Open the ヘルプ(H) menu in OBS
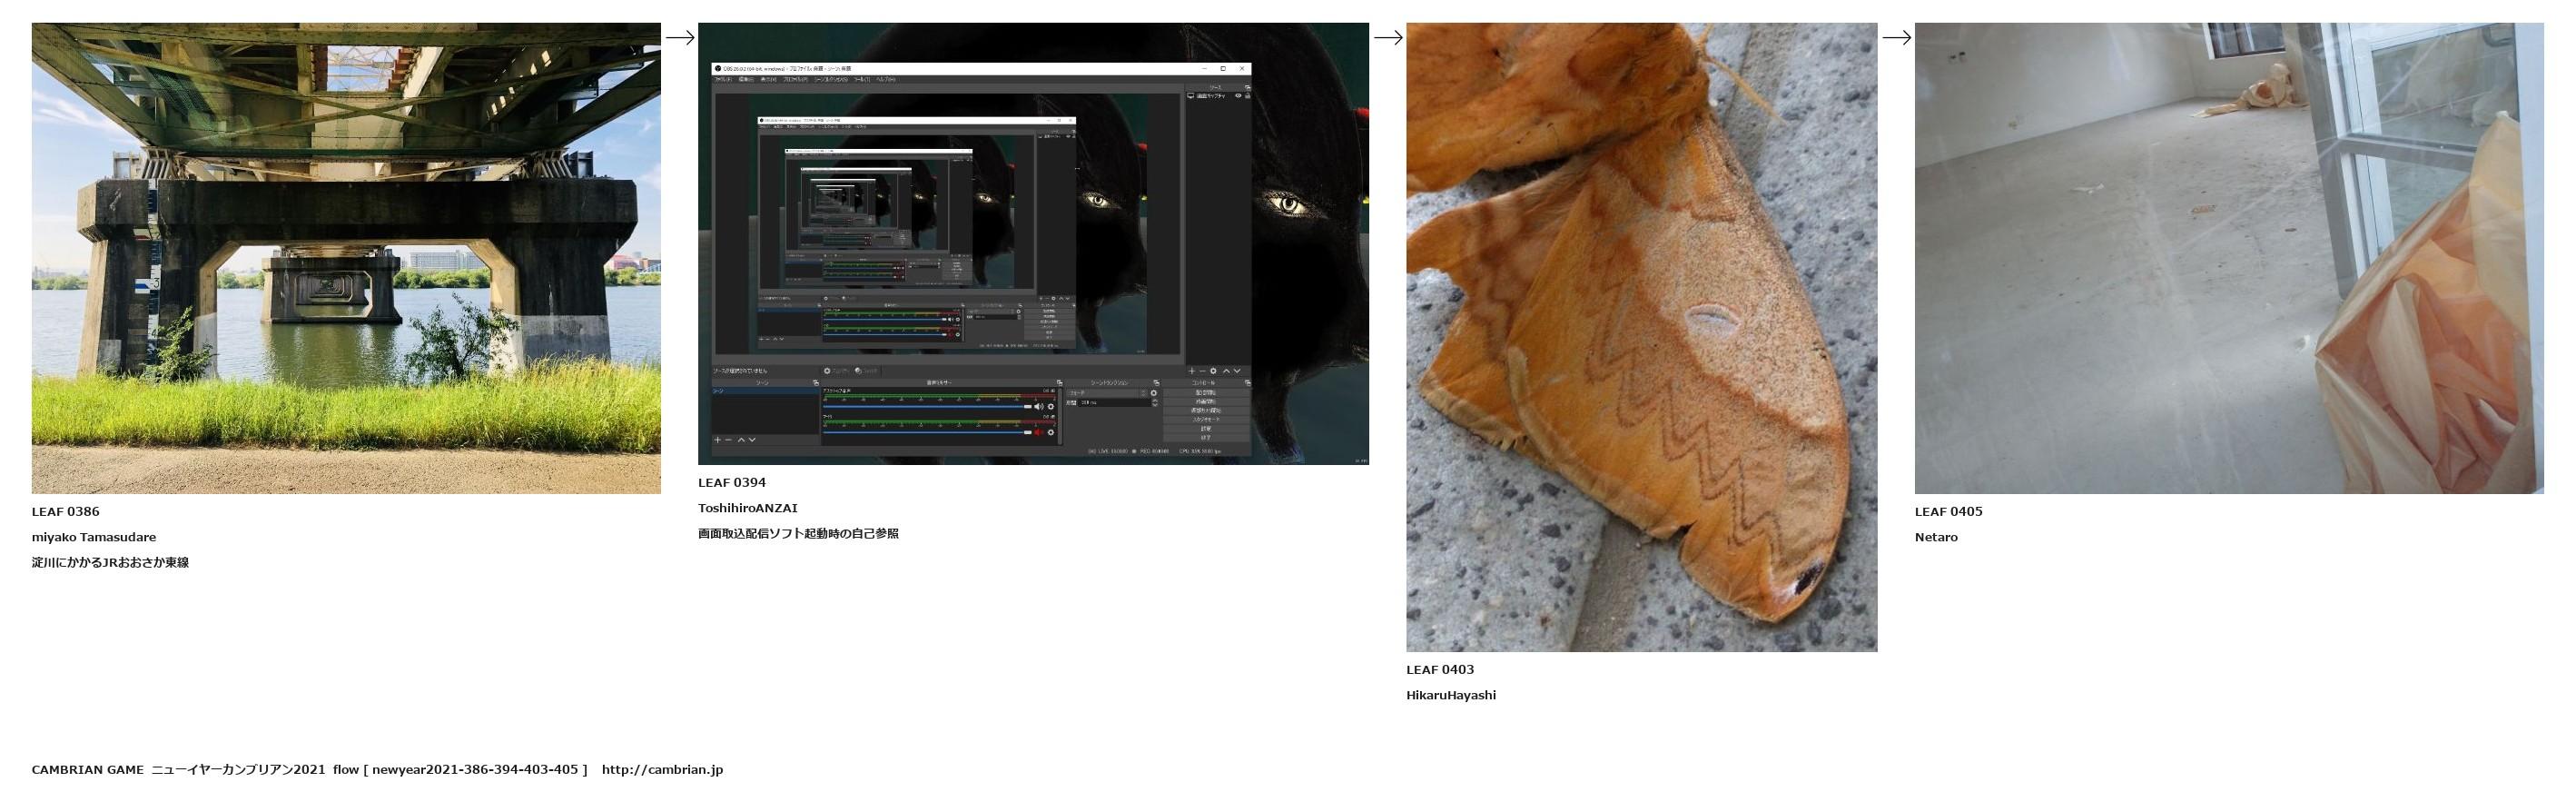The height and width of the screenshot is (792, 2576). 886,79
